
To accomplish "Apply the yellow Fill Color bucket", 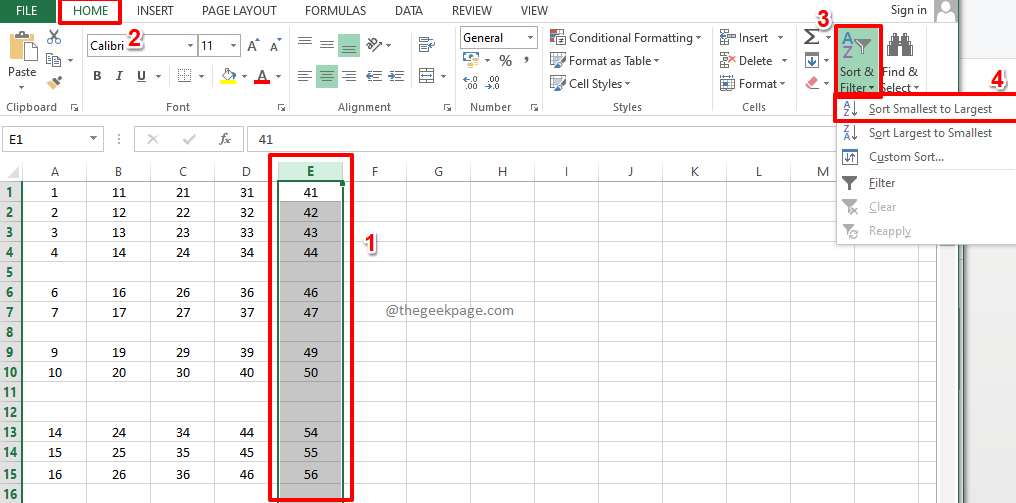I will click(228, 76).
